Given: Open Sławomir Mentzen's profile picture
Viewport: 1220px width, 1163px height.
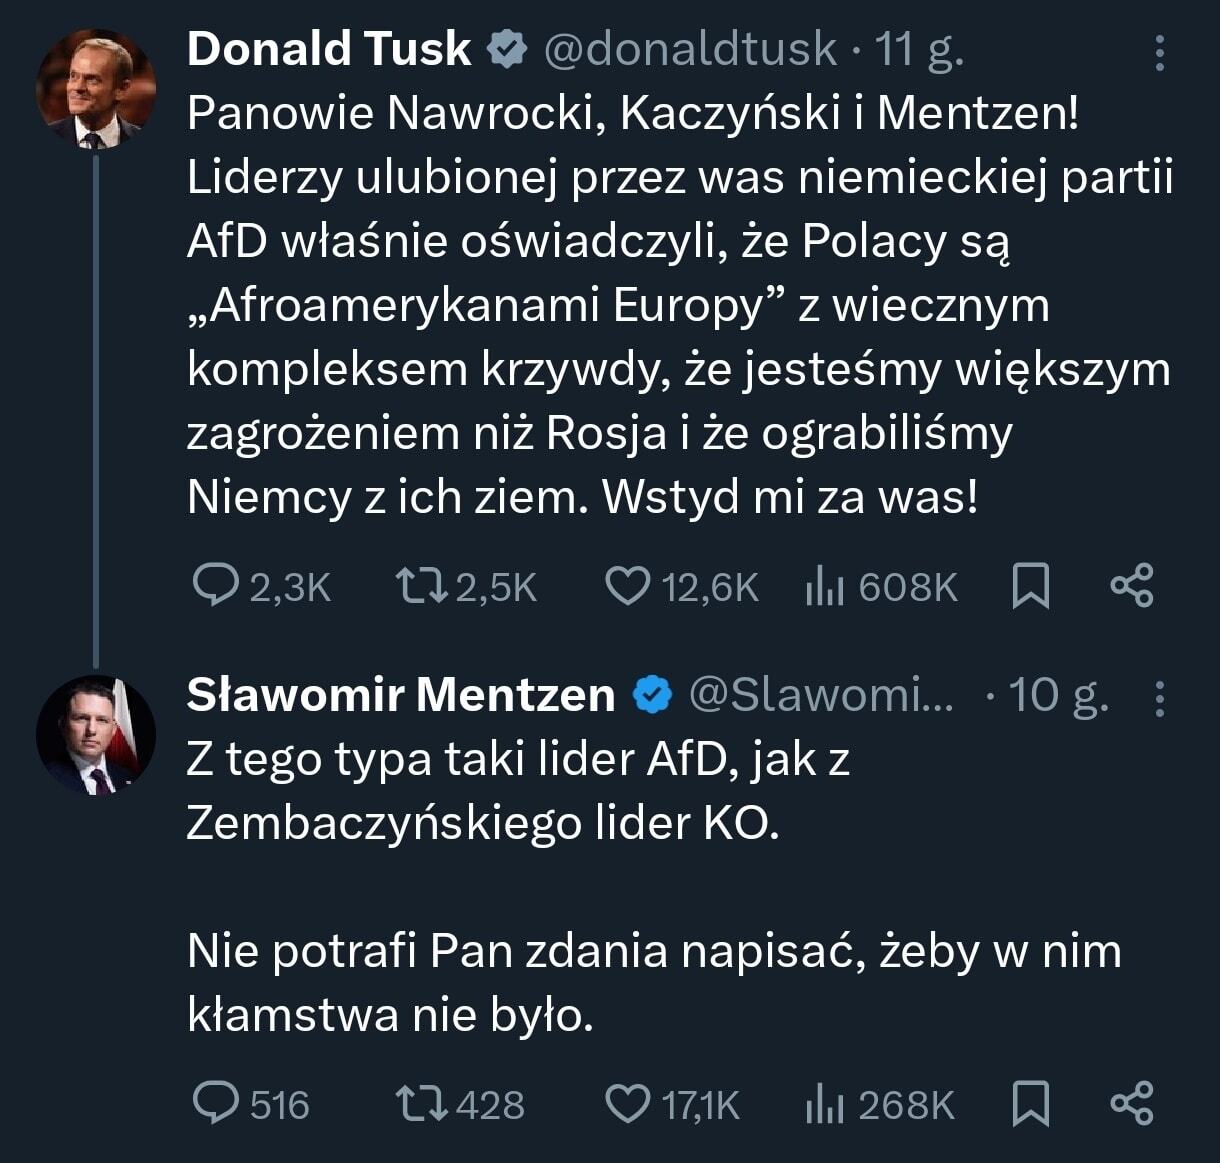Looking at the screenshot, I should coord(96,735).
